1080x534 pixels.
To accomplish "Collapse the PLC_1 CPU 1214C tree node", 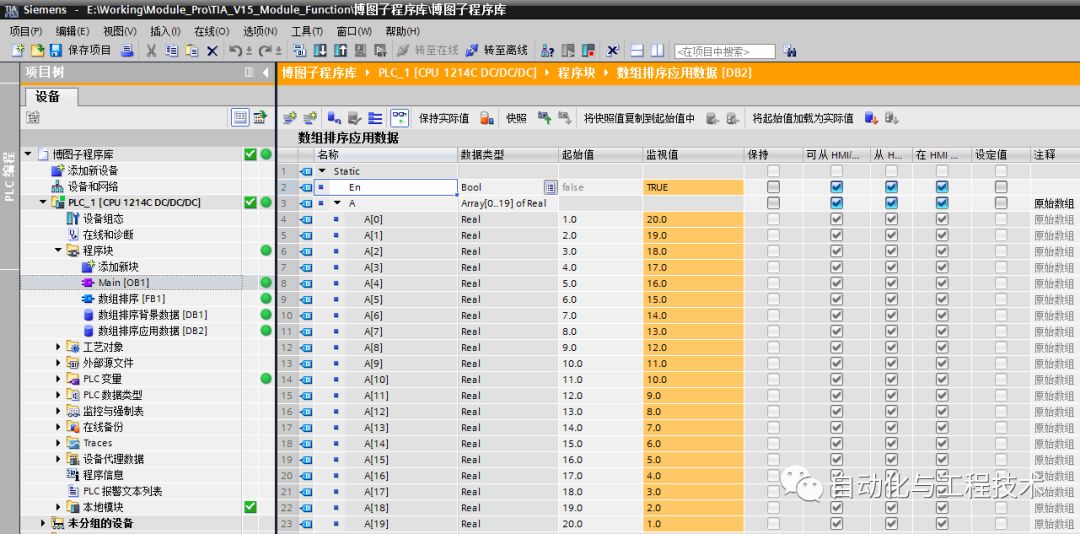I will [x=43, y=202].
